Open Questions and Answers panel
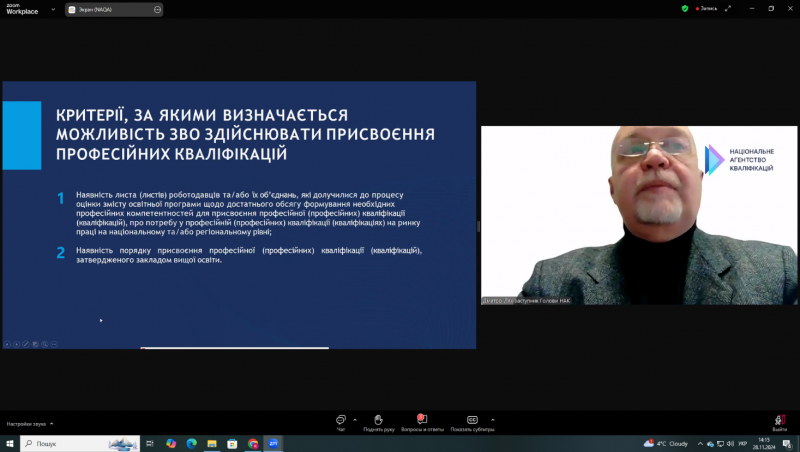800x452 pixels. pyautogui.click(x=421, y=421)
